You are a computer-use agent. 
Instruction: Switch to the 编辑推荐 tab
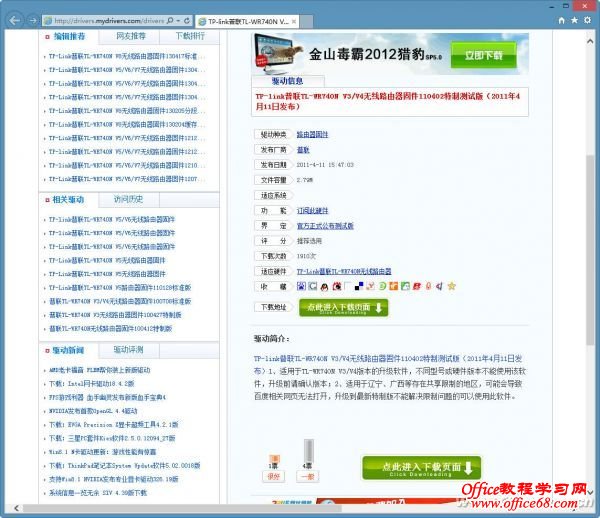click(69, 37)
